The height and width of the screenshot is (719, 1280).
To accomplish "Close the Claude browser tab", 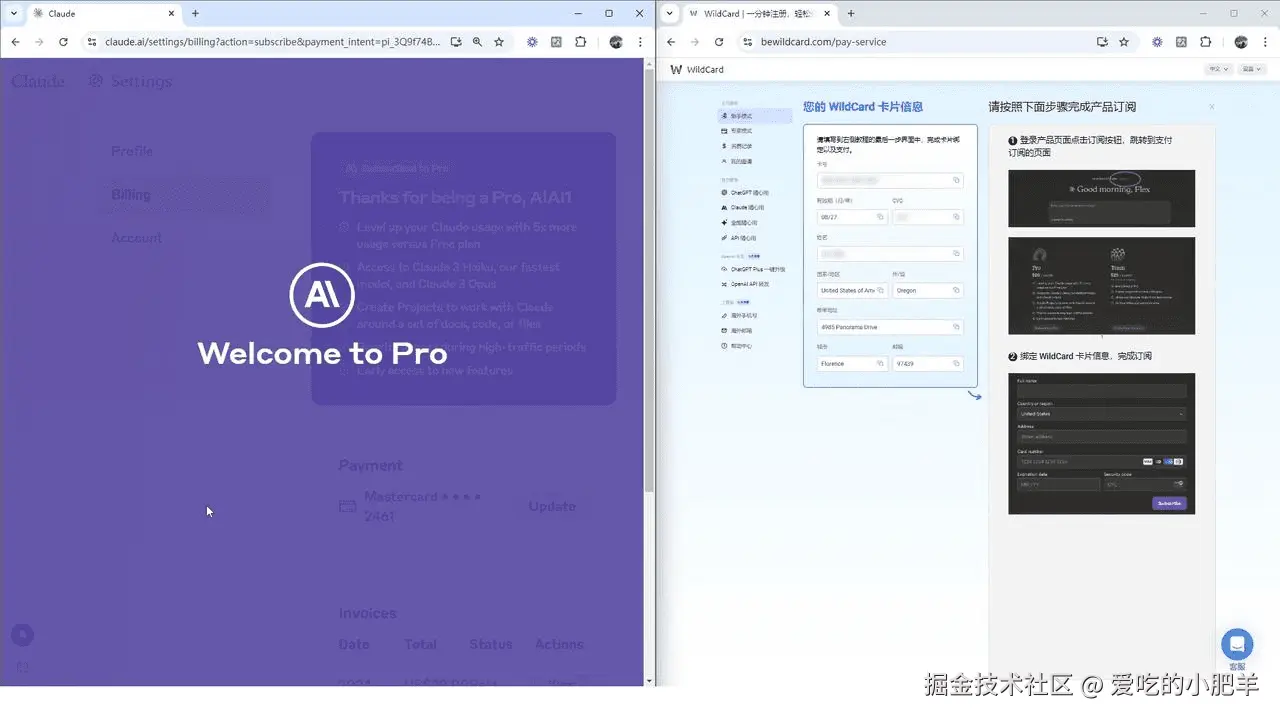I will point(171,14).
